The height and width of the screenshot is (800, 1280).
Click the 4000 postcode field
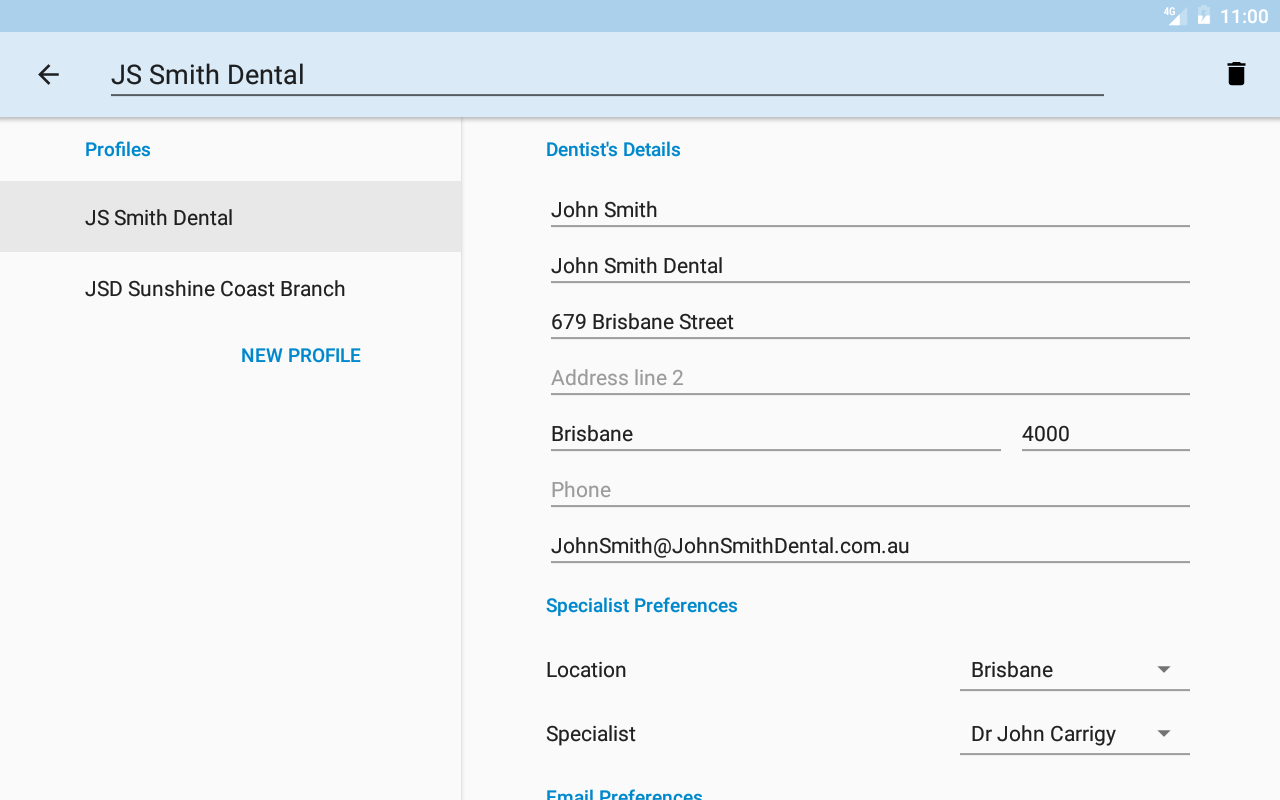[x=1104, y=434]
